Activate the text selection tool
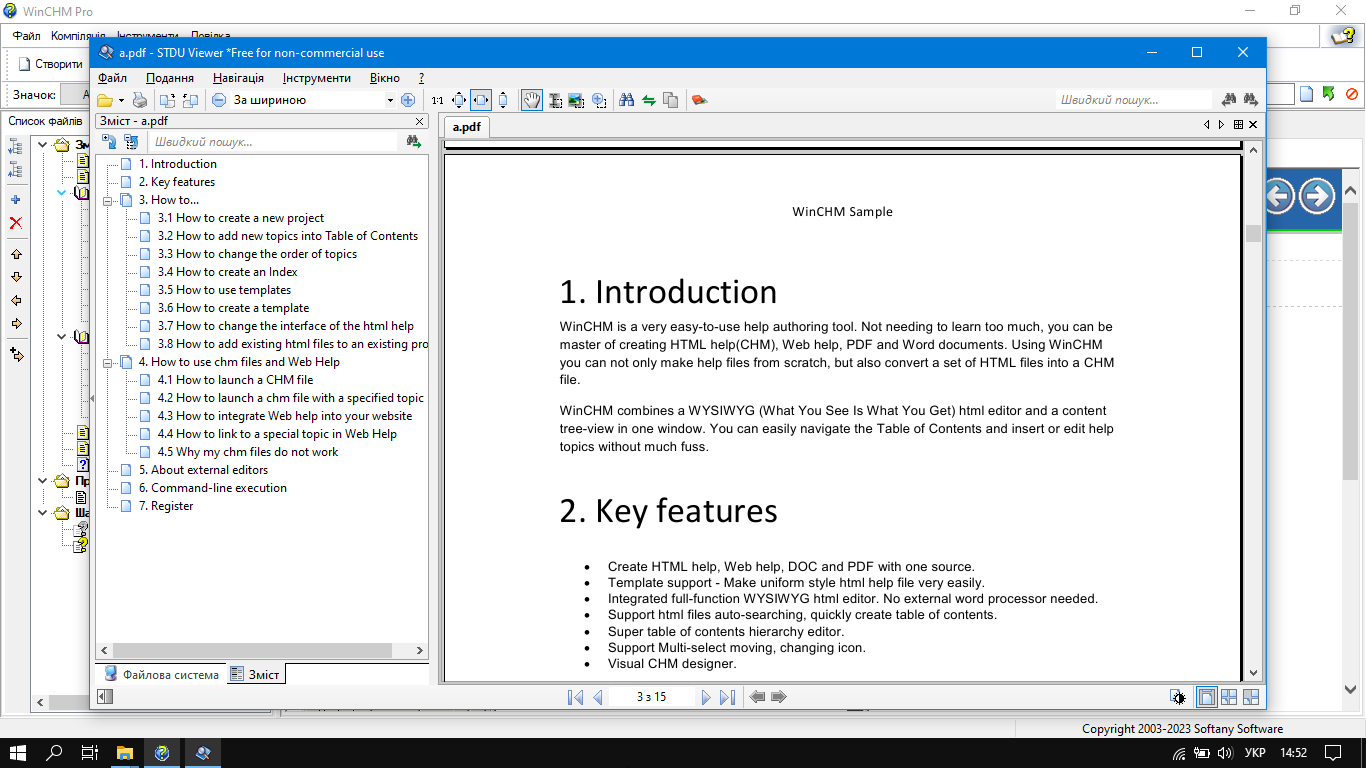The width and height of the screenshot is (1366, 768). click(x=555, y=100)
